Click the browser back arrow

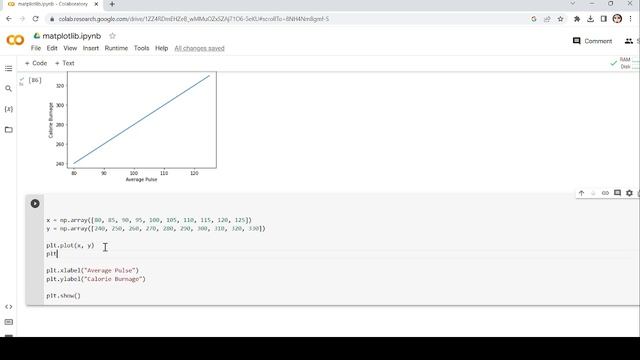pyautogui.click(x=9, y=19)
